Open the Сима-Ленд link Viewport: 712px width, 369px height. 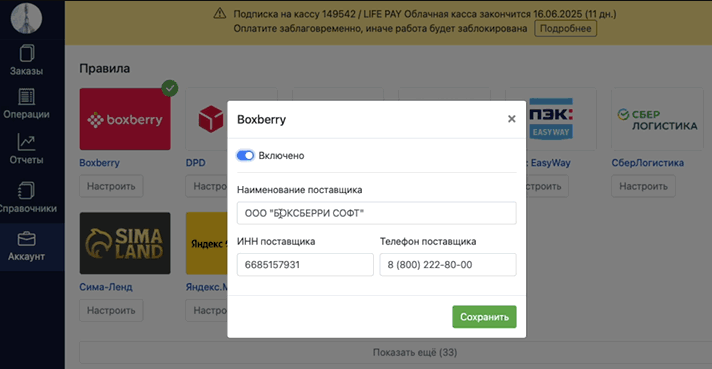(x=106, y=287)
